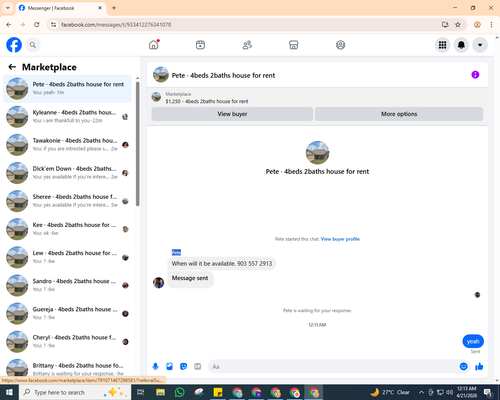
Task: Open the Friends icon in top navigation
Action: [247, 45]
